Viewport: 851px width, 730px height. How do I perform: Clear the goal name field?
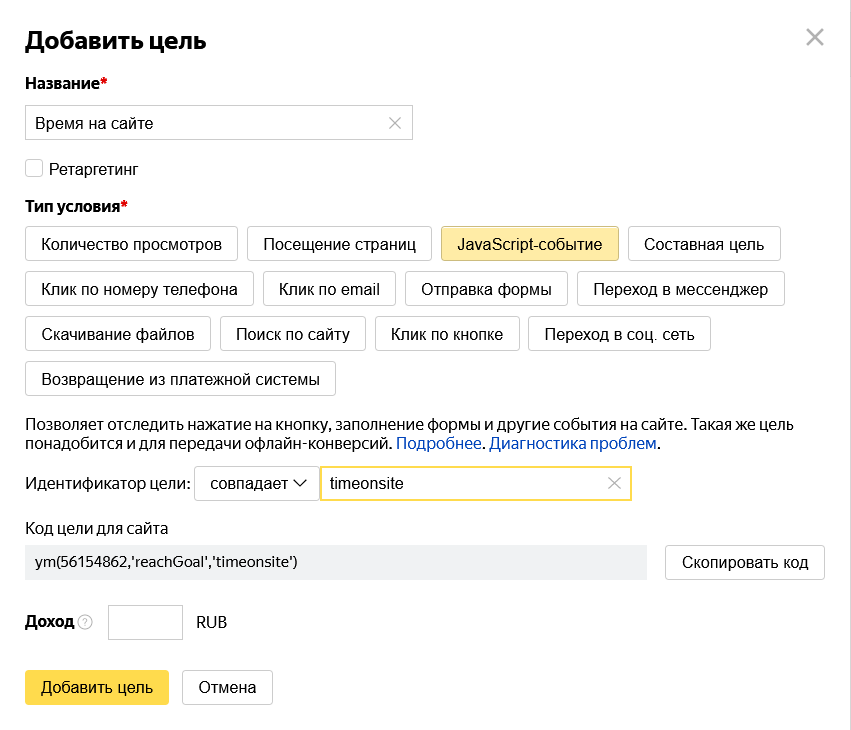tap(394, 123)
